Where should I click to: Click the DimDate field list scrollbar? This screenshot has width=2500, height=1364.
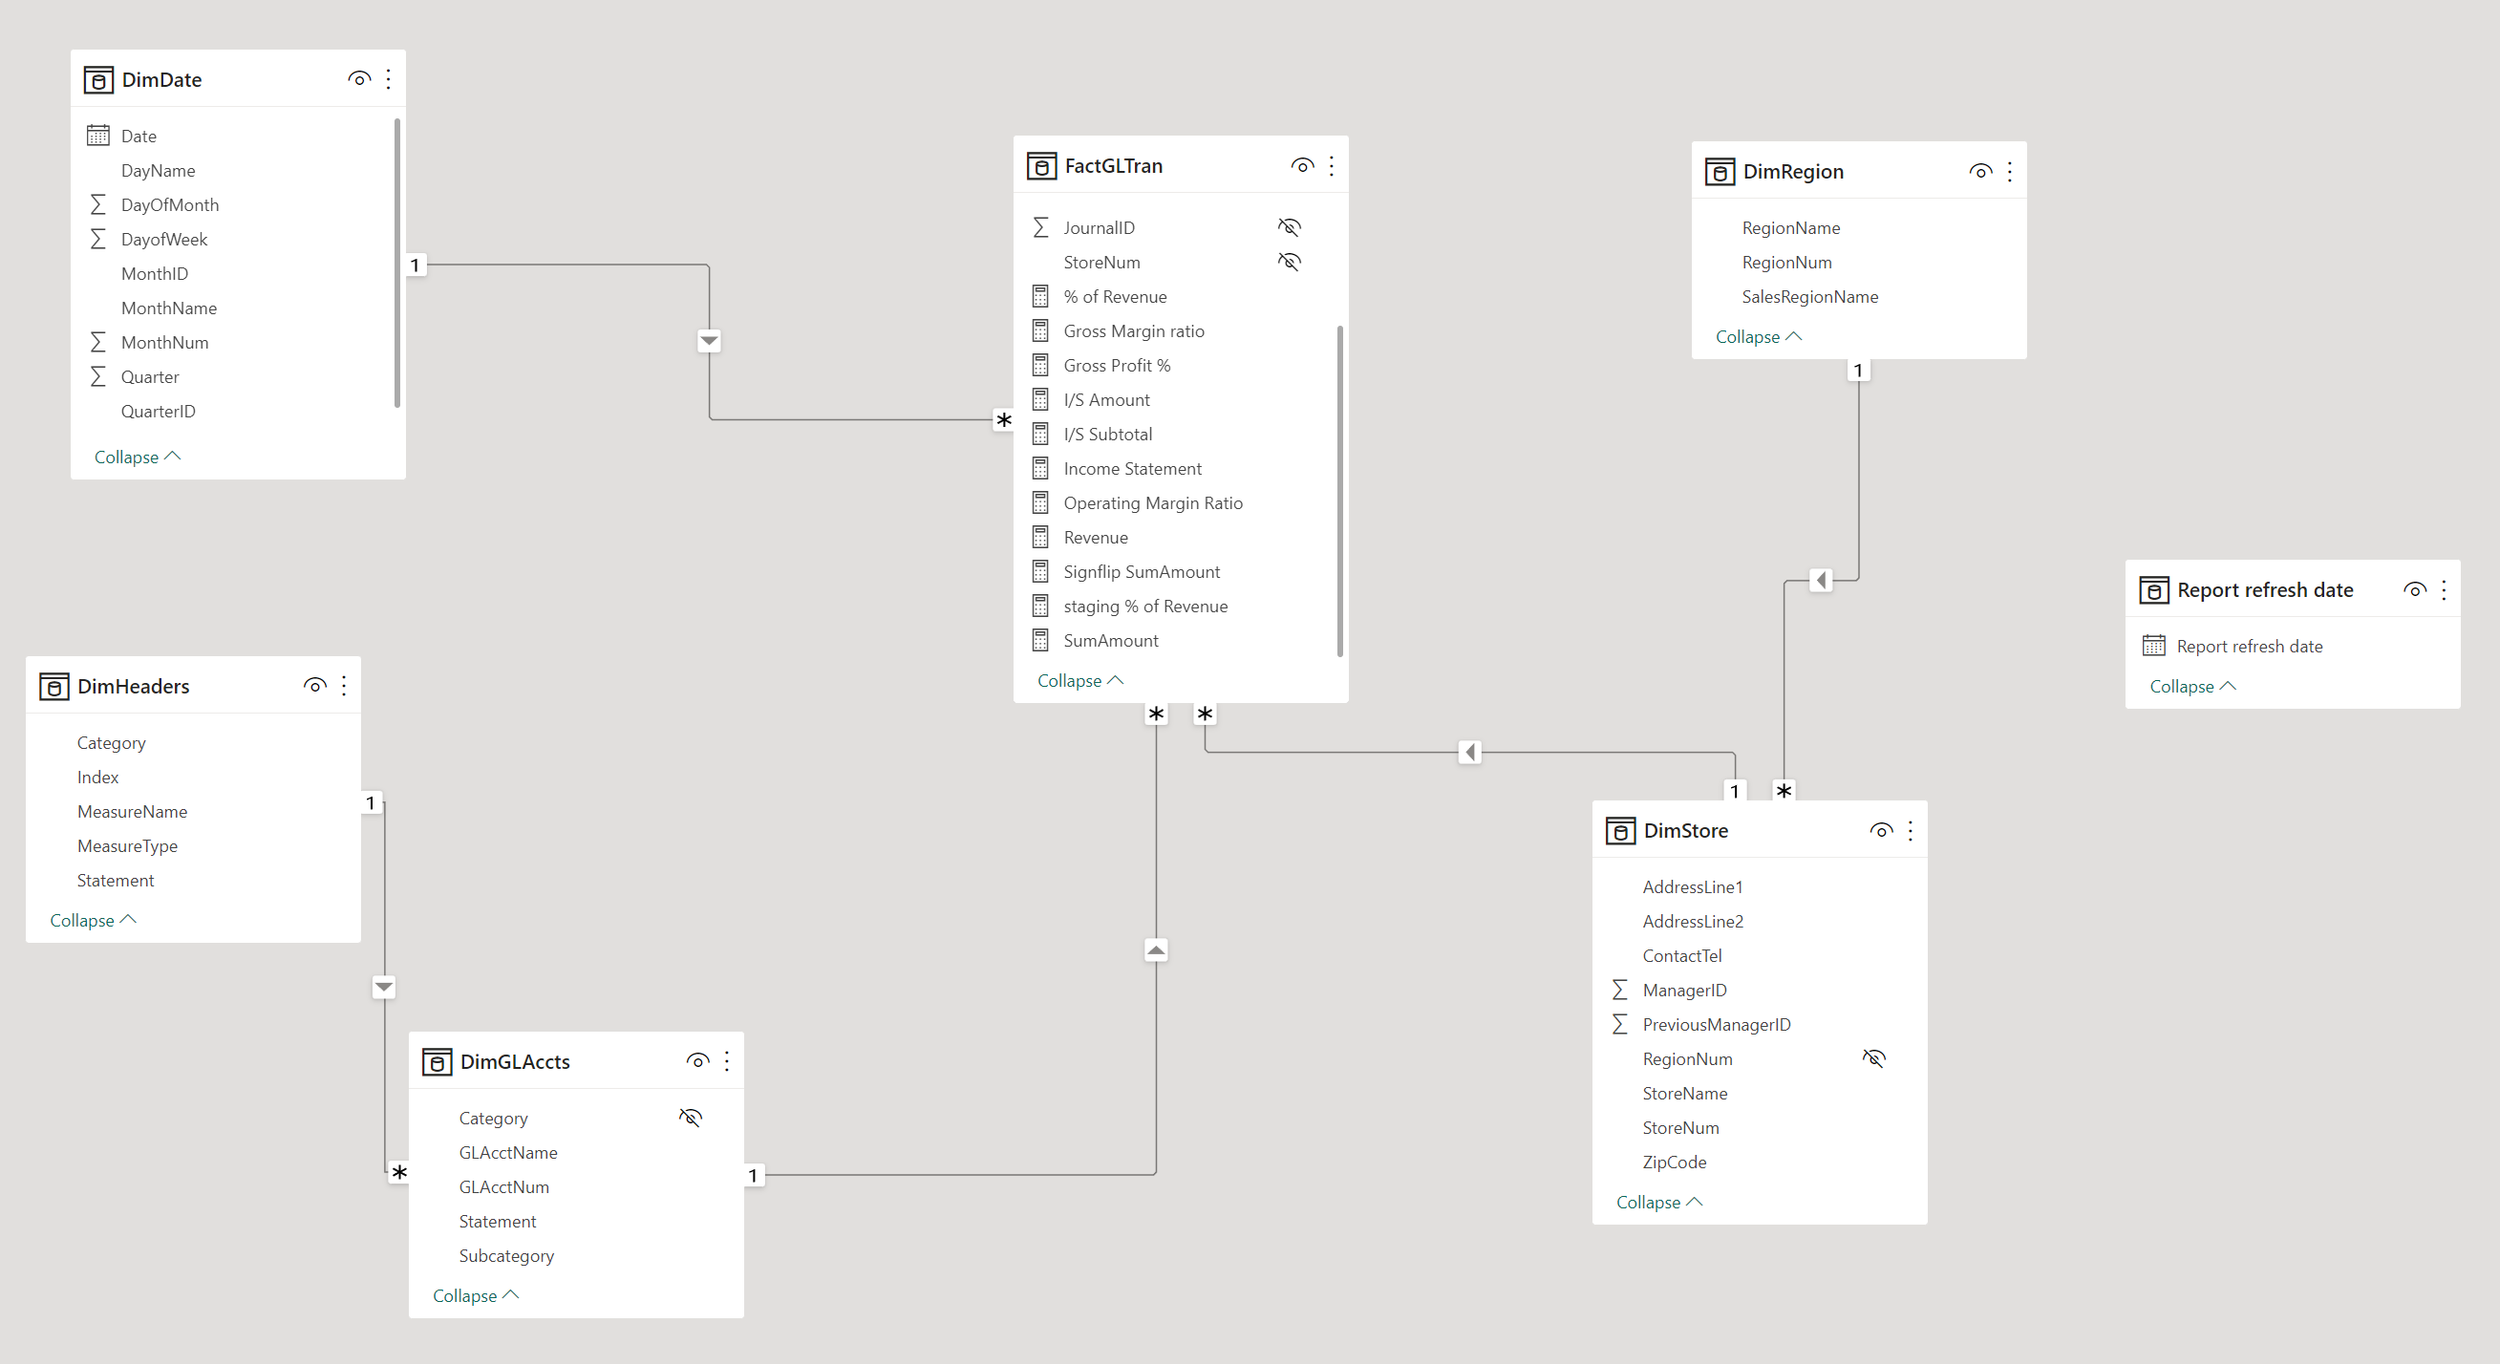pyautogui.click(x=397, y=263)
